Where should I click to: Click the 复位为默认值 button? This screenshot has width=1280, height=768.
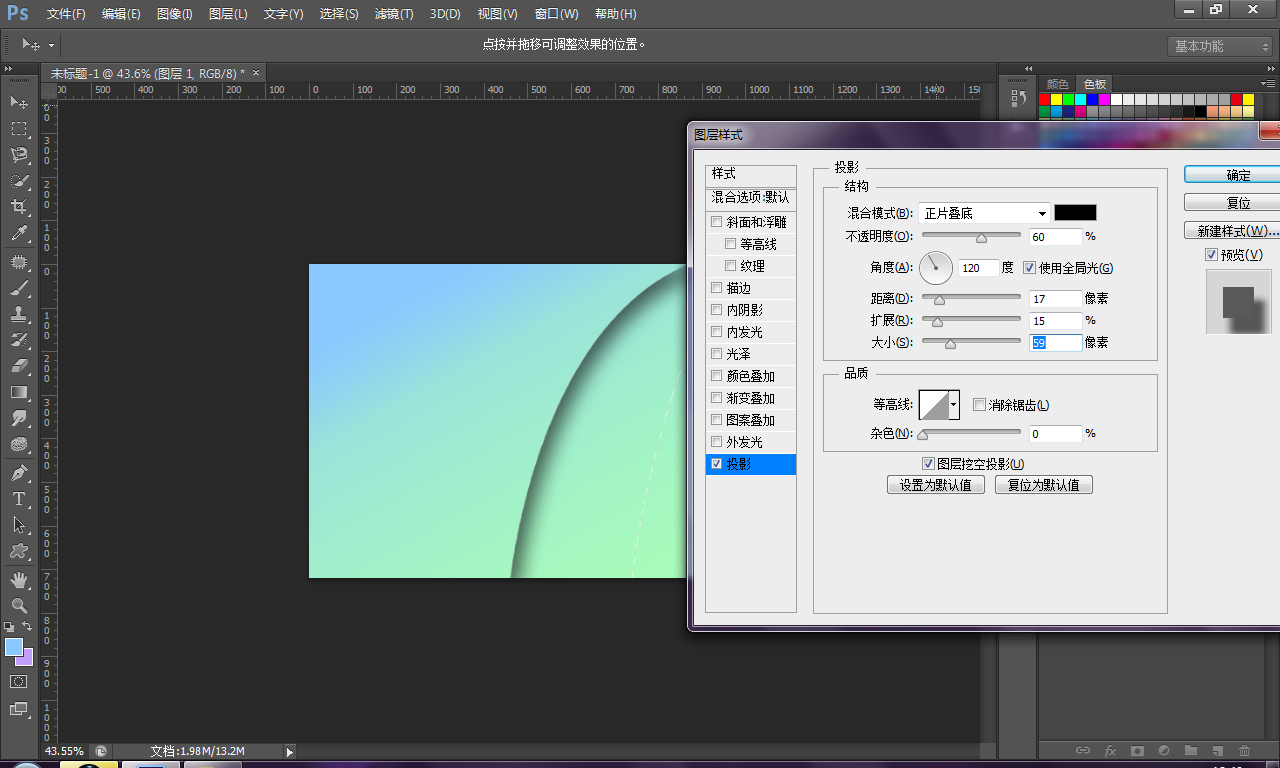(x=1044, y=485)
